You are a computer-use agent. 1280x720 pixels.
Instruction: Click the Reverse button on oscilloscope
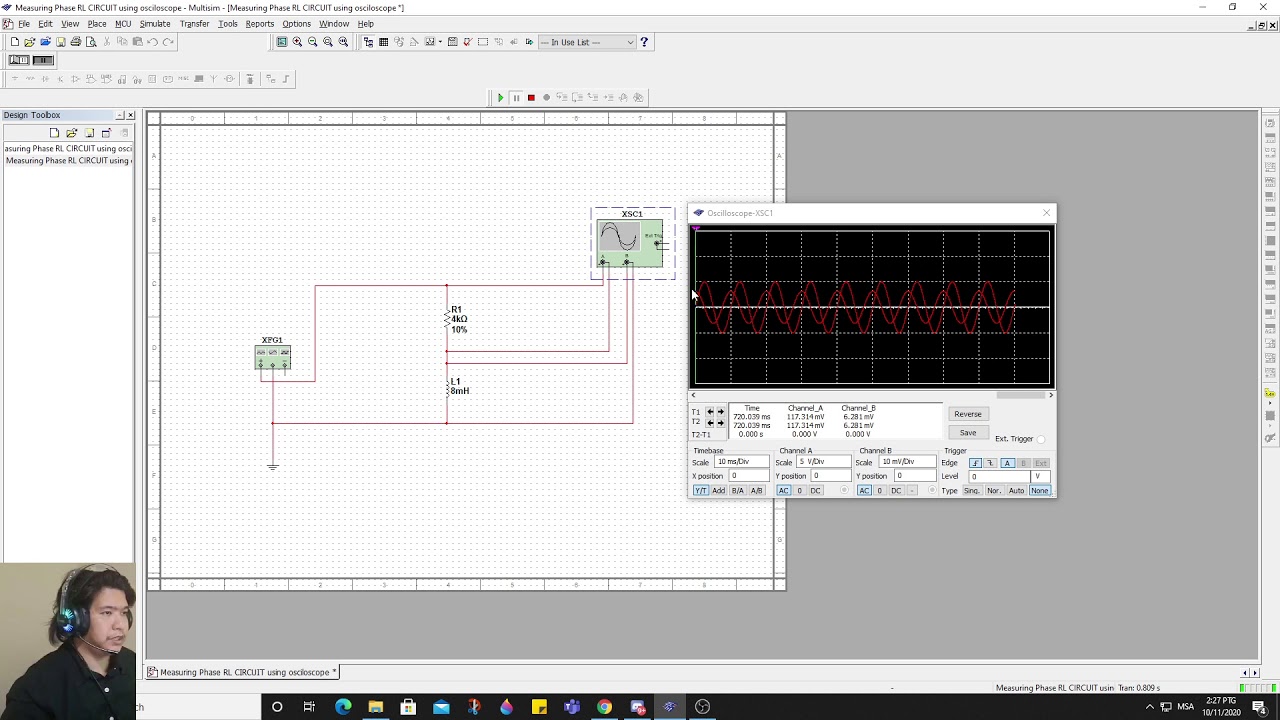968,414
